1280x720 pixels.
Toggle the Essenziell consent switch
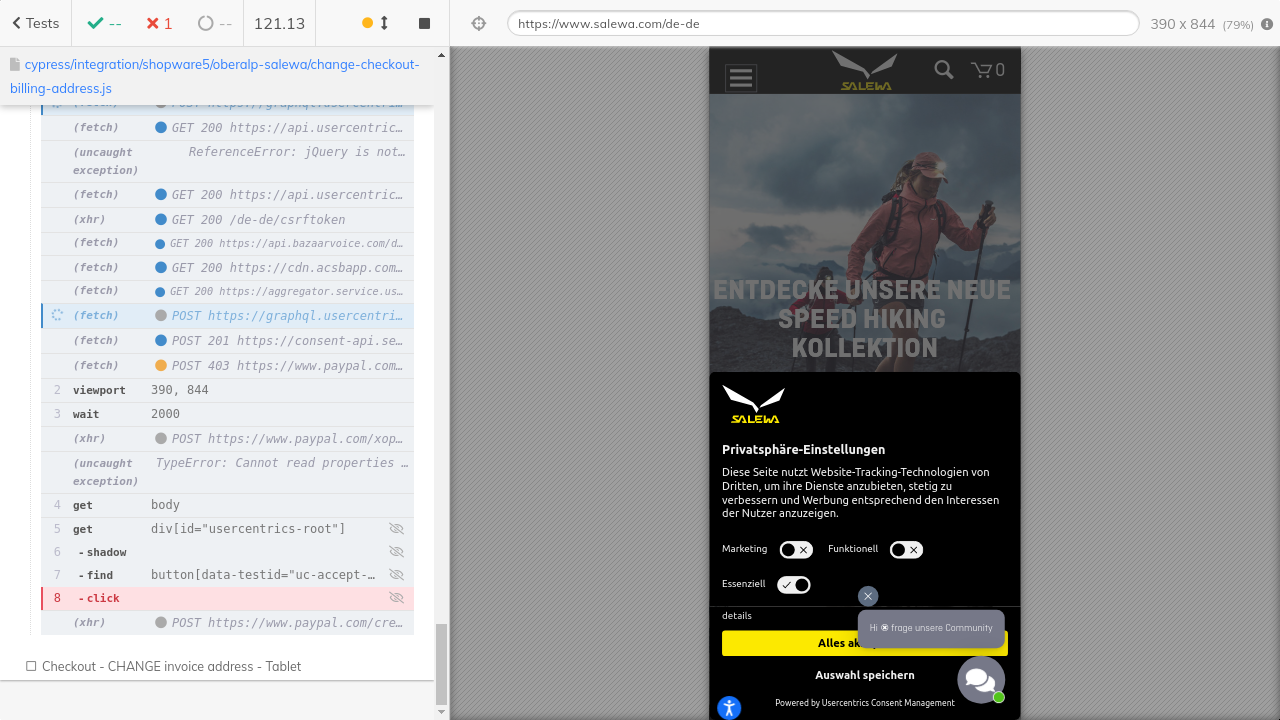(794, 585)
